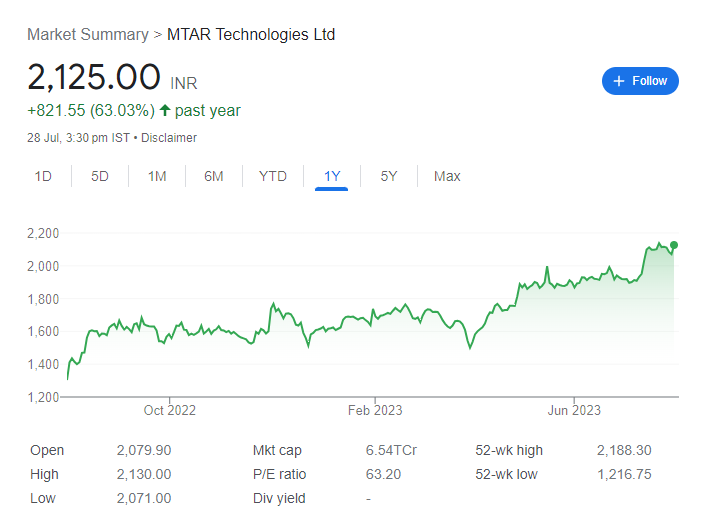
Task: Show the Max range chart
Action: 447,176
